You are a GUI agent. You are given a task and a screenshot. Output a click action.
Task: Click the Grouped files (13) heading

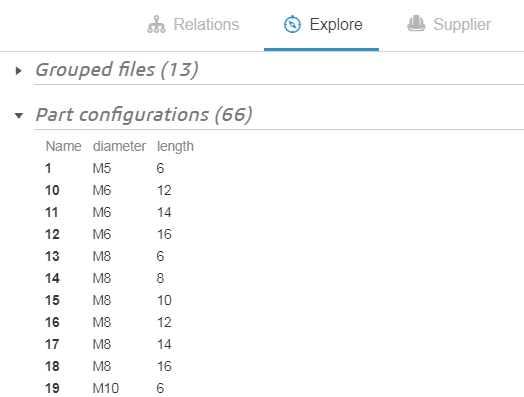click(x=117, y=70)
